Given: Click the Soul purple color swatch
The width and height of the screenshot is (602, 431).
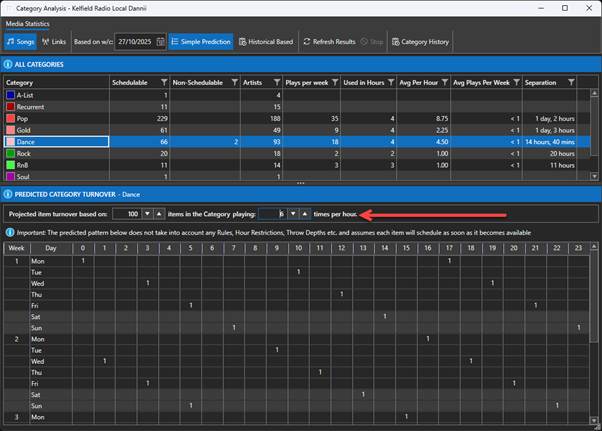Looking at the screenshot, I should [10, 177].
